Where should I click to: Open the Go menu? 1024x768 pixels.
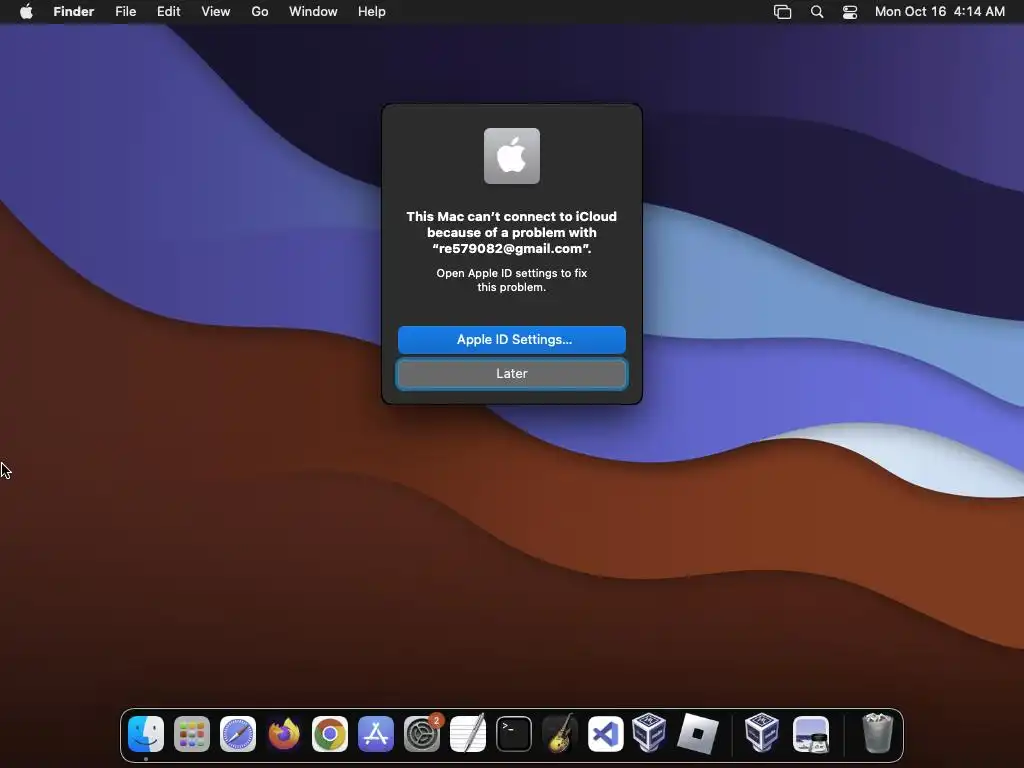[x=260, y=12]
